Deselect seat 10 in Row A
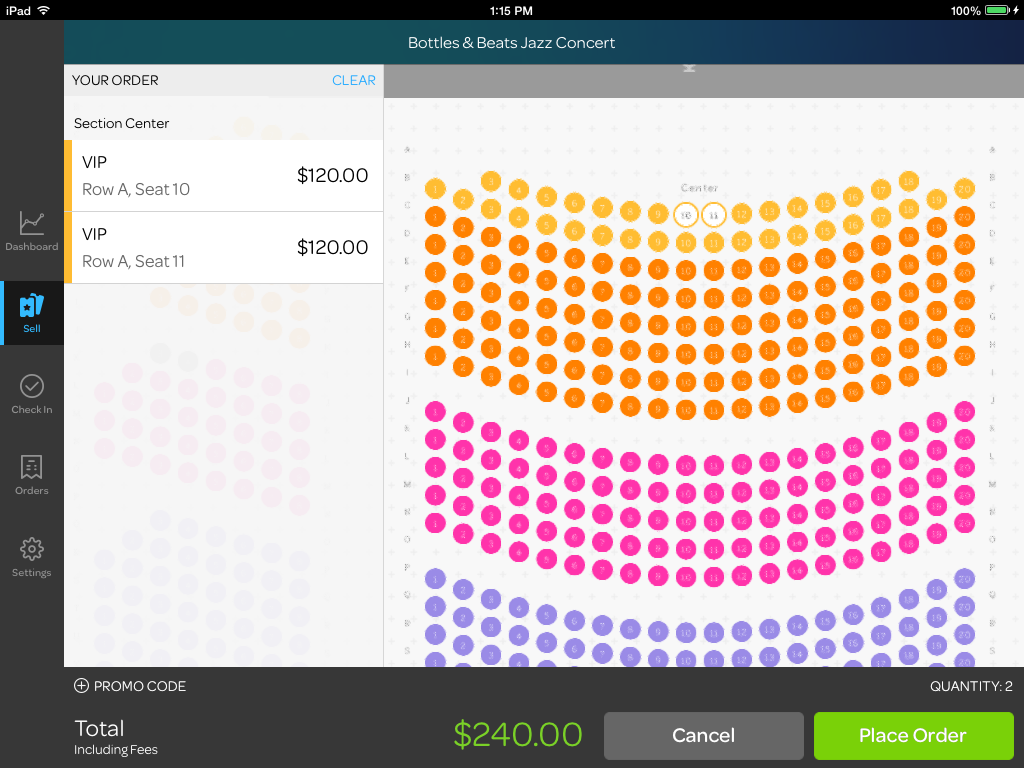The width and height of the screenshot is (1024, 768). click(687, 215)
